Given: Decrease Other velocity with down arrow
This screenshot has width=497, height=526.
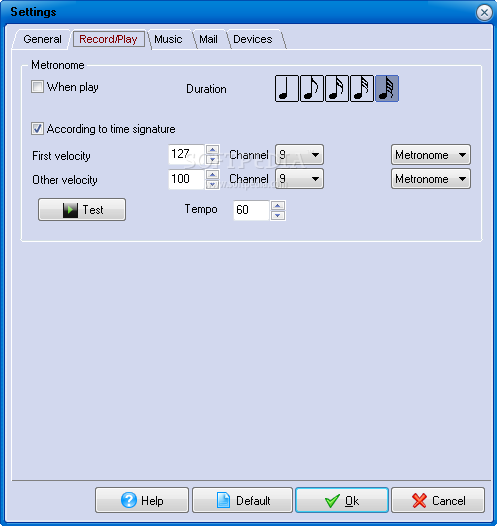Looking at the screenshot, I should pos(212,184).
